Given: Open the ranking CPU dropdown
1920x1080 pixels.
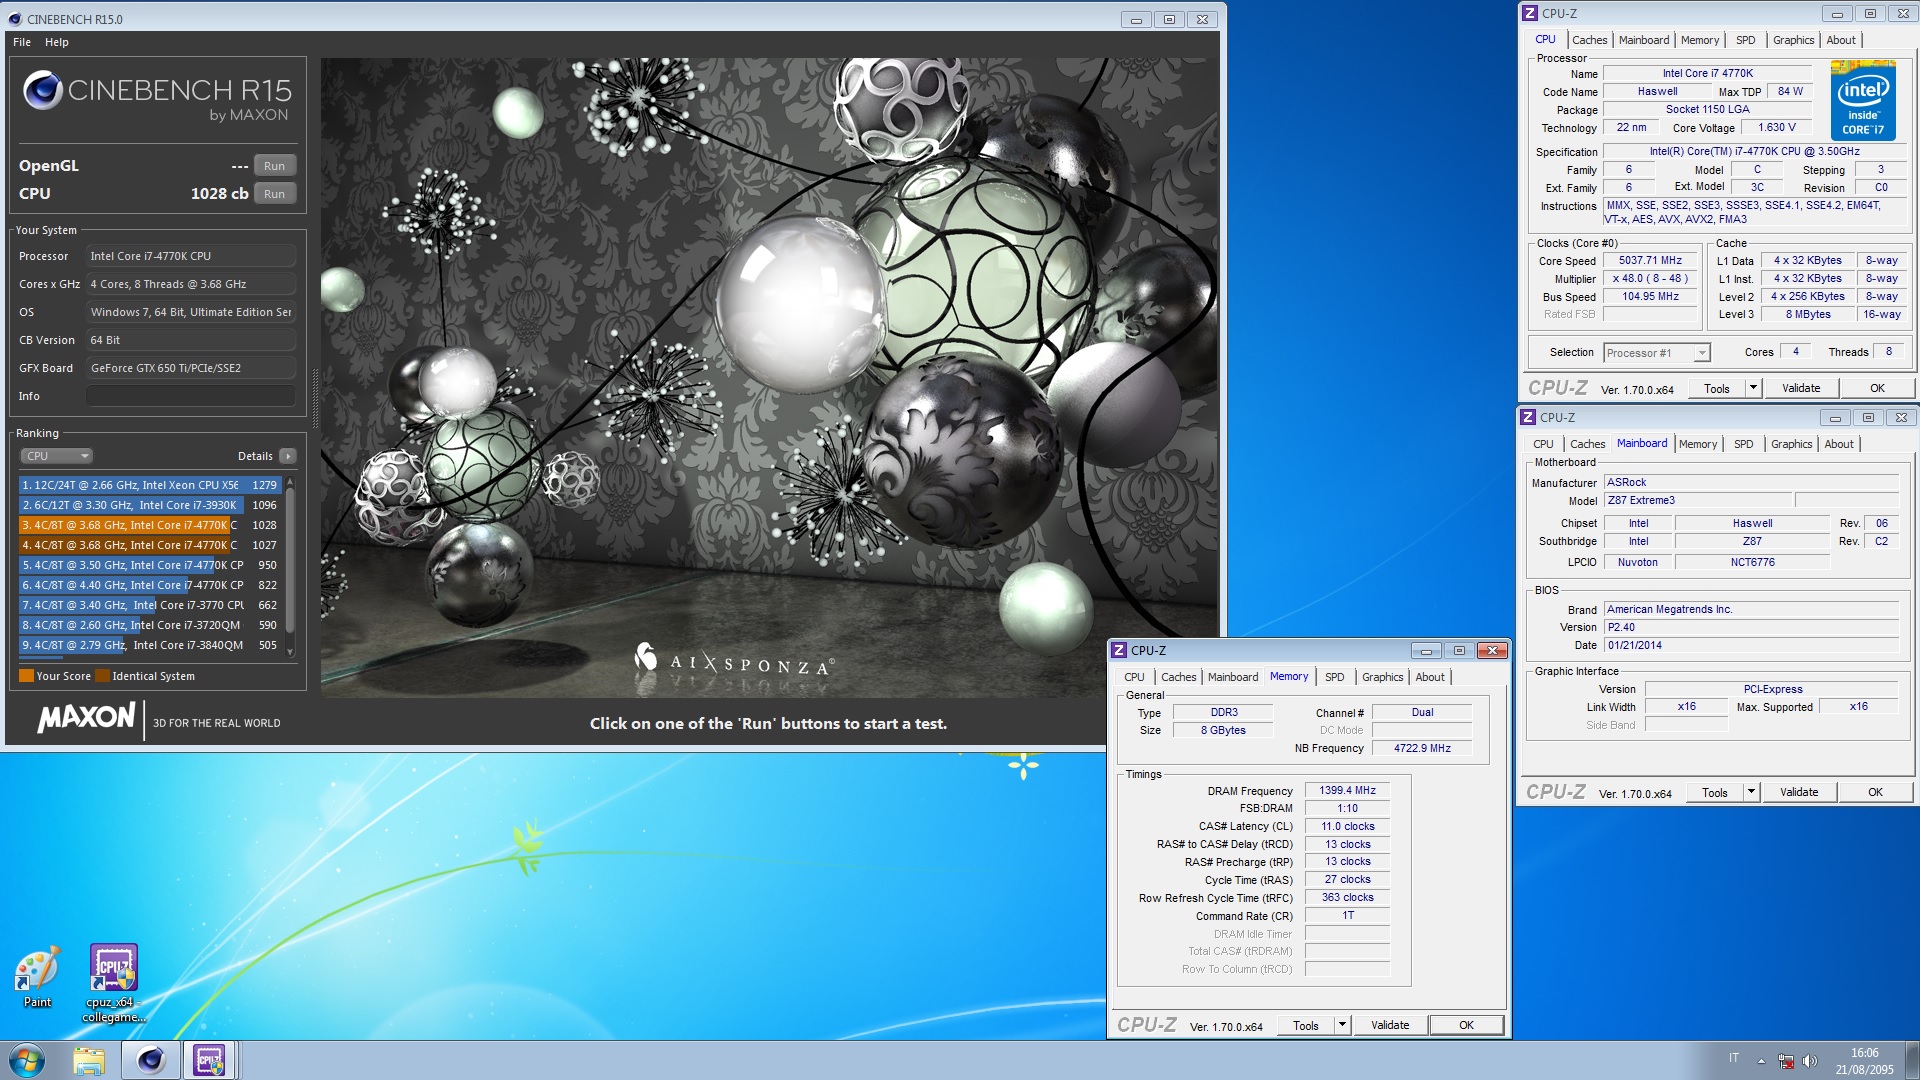Looking at the screenshot, I should (56, 456).
